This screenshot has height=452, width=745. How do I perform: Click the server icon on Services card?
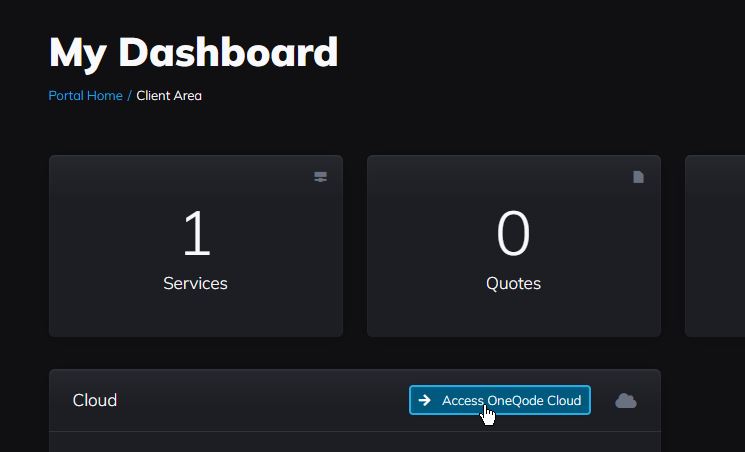tap(320, 177)
